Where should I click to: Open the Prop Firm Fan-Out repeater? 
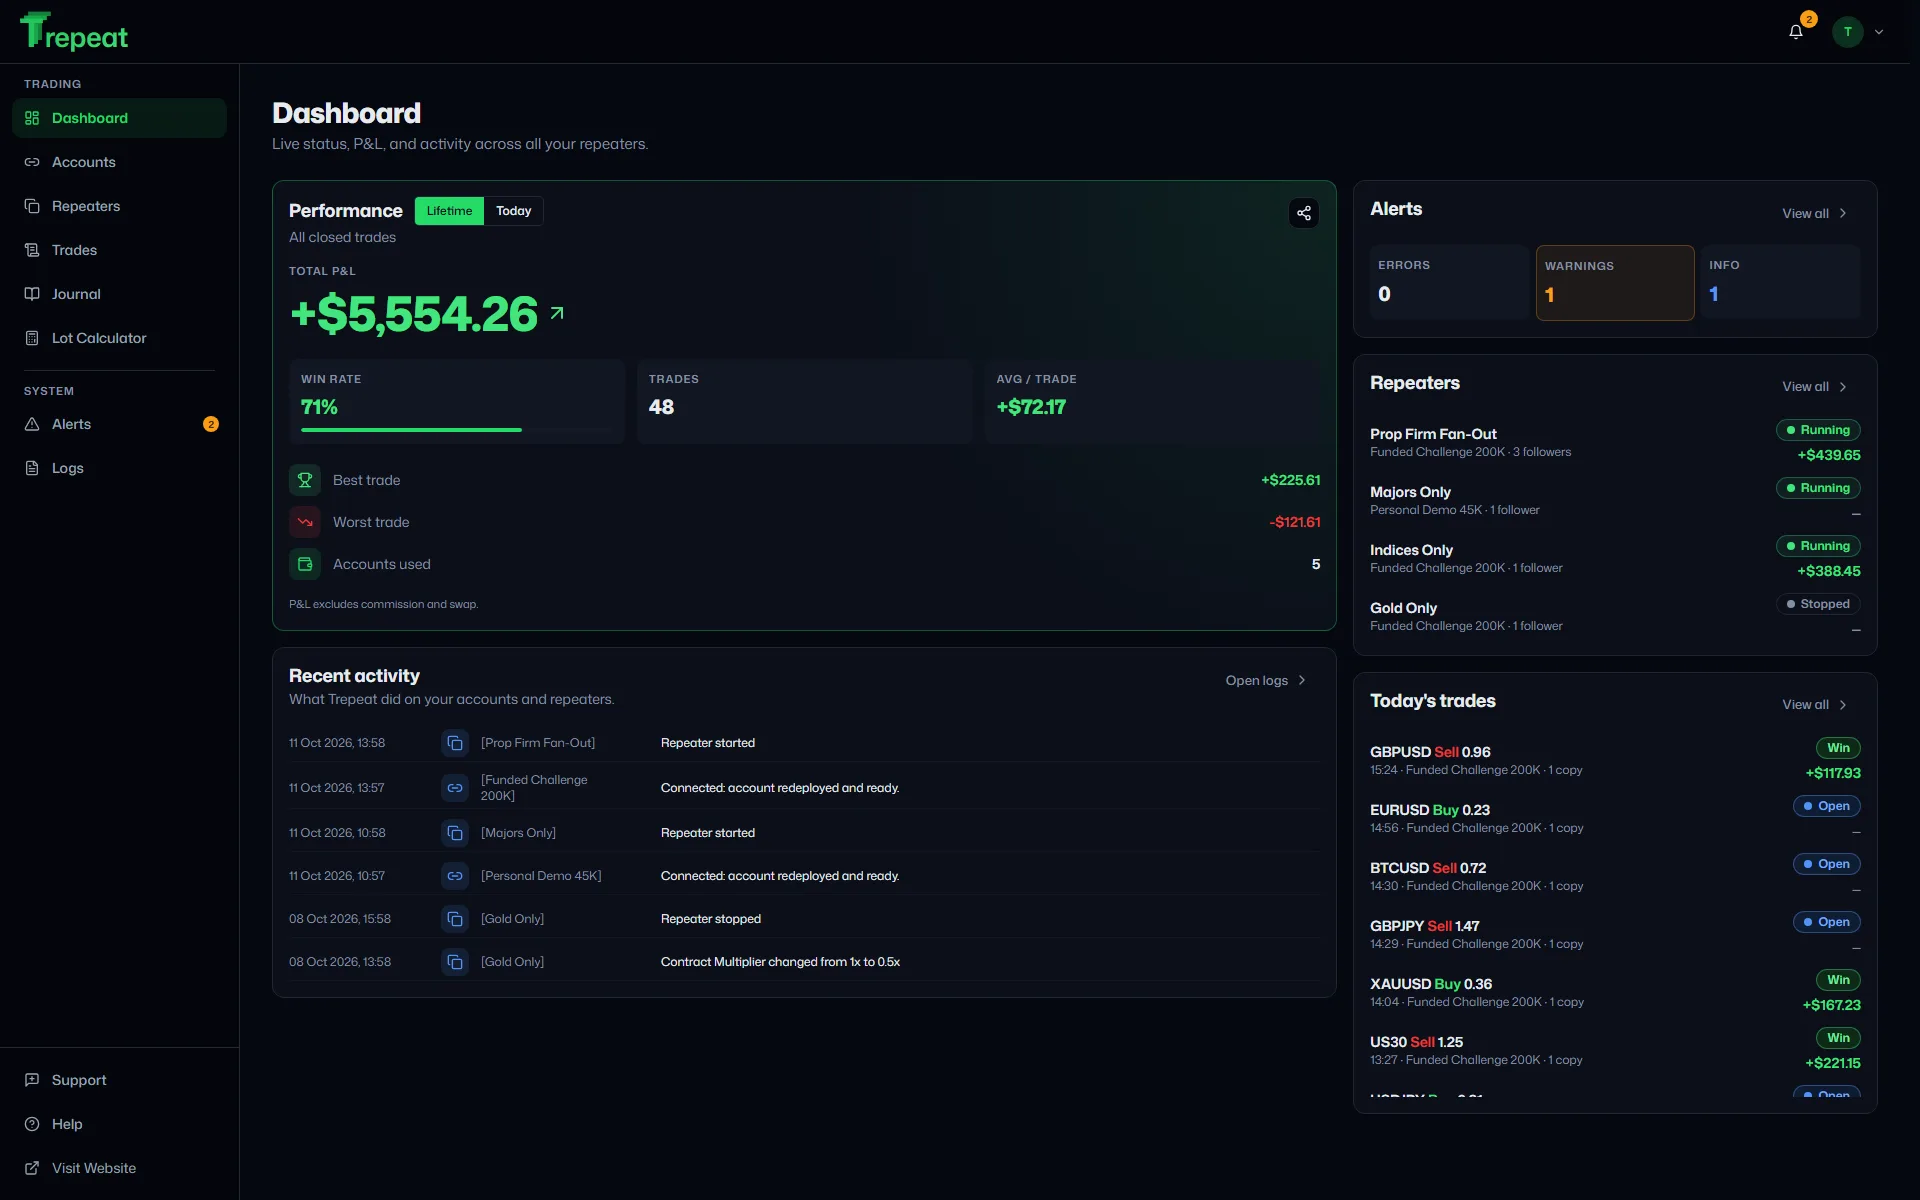click(x=1615, y=442)
